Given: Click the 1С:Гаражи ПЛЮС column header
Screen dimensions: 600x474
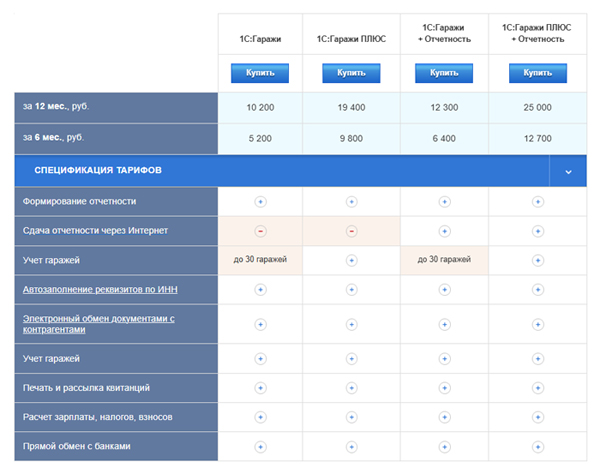Looking at the screenshot, I should click(351, 39).
